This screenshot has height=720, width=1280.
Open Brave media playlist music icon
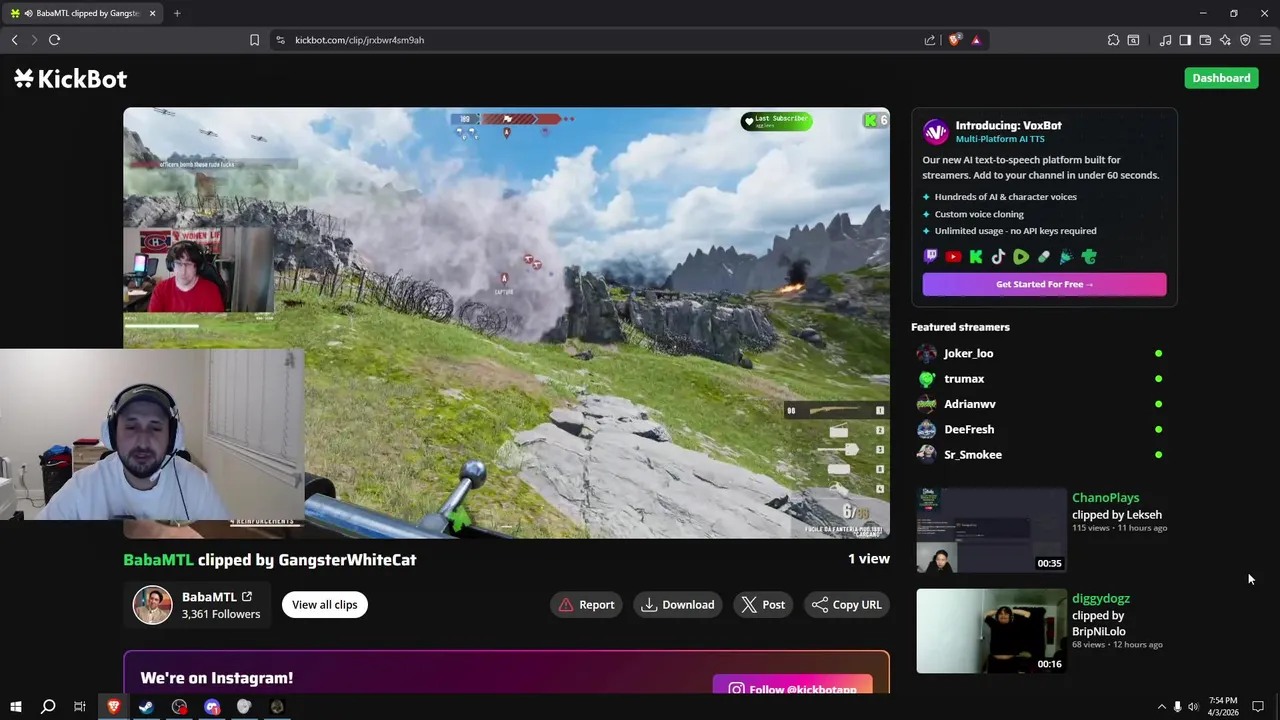[x=1165, y=40]
